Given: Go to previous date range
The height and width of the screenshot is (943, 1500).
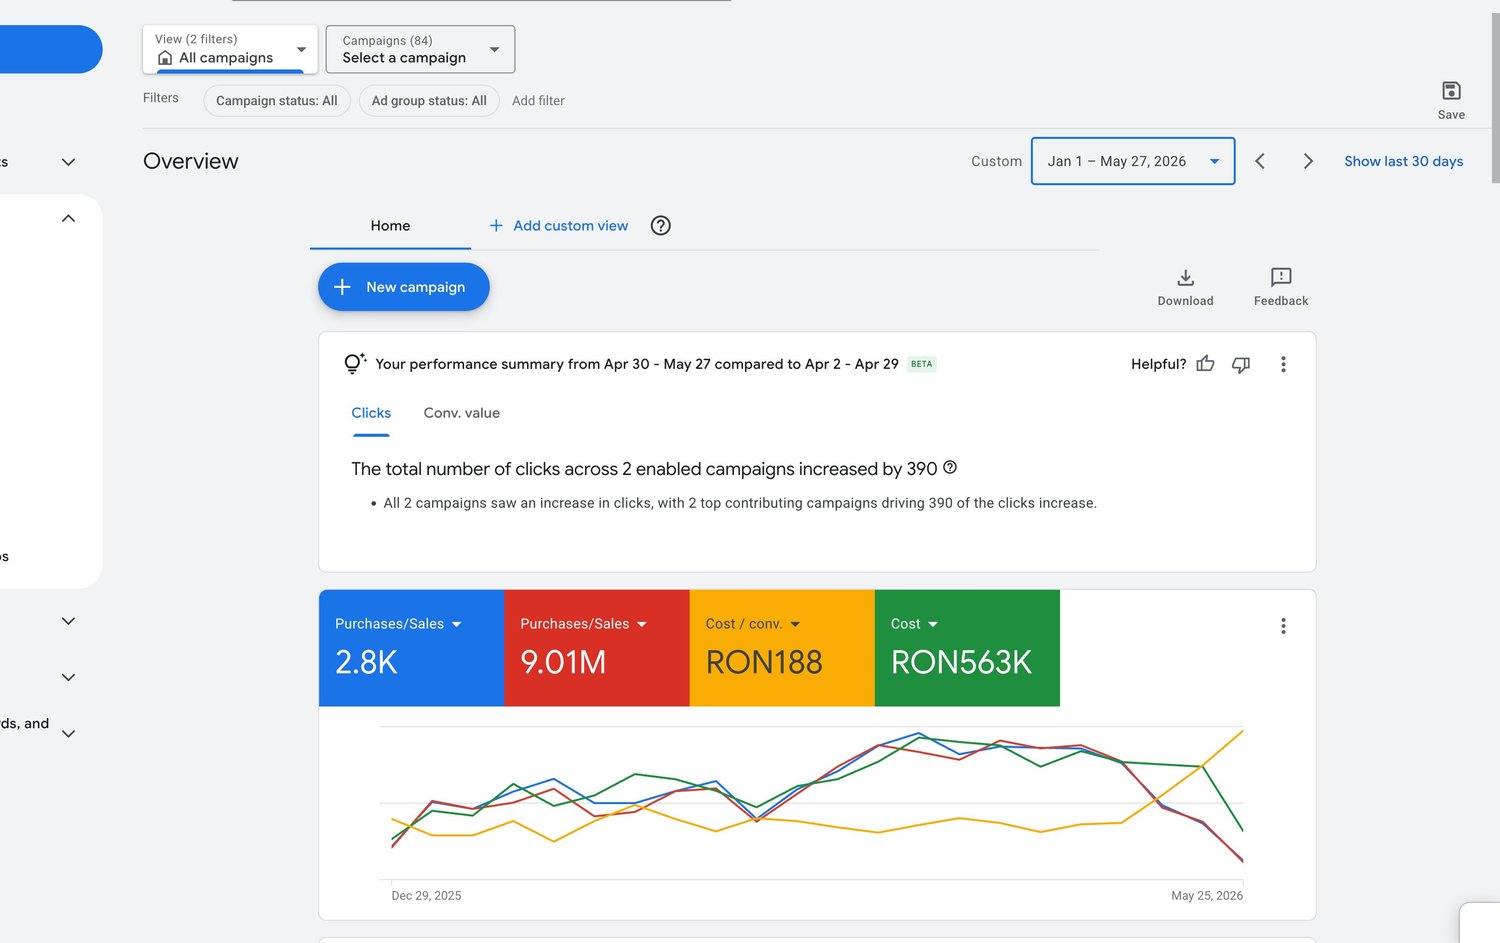Looking at the screenshot, I should point(1260,161).
